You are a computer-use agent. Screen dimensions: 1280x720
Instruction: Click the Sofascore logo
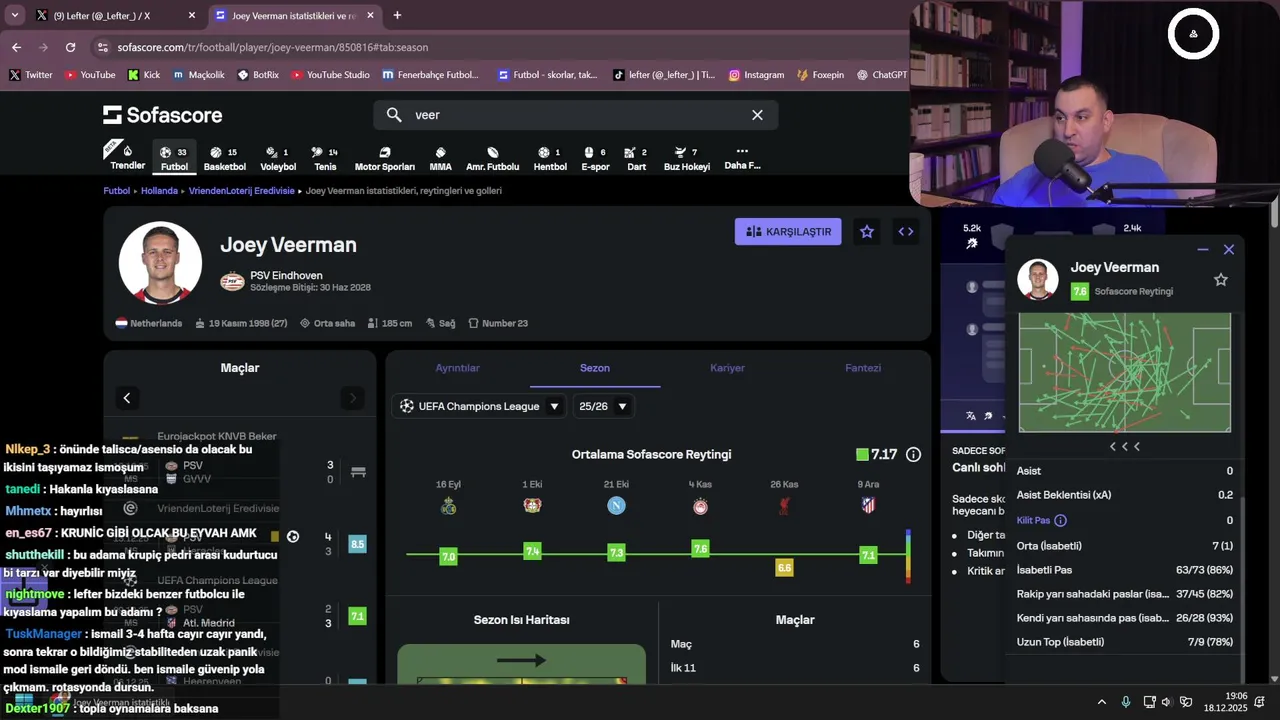[x=162, y=115]
